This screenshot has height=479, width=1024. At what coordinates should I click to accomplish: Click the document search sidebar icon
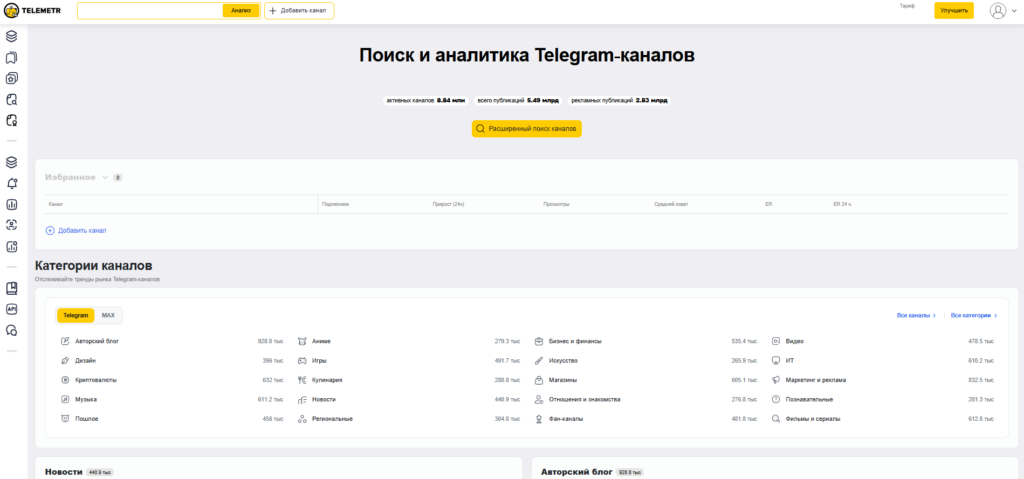coord(11,99)
